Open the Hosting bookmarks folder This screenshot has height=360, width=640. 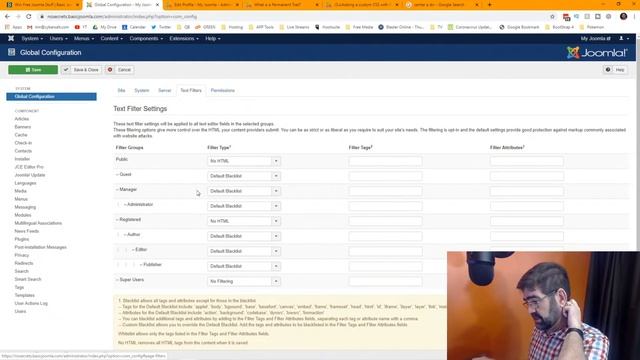click(232, 27)
